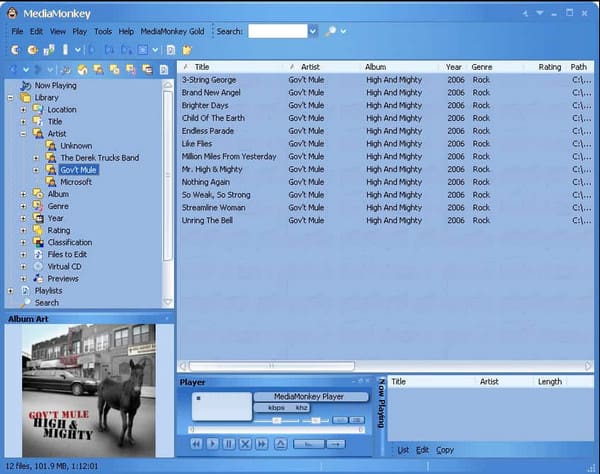The image size is (600, 474).
Task: Collapse the Artist tree node
Action: pyautogui.click(x=23, y=134)
